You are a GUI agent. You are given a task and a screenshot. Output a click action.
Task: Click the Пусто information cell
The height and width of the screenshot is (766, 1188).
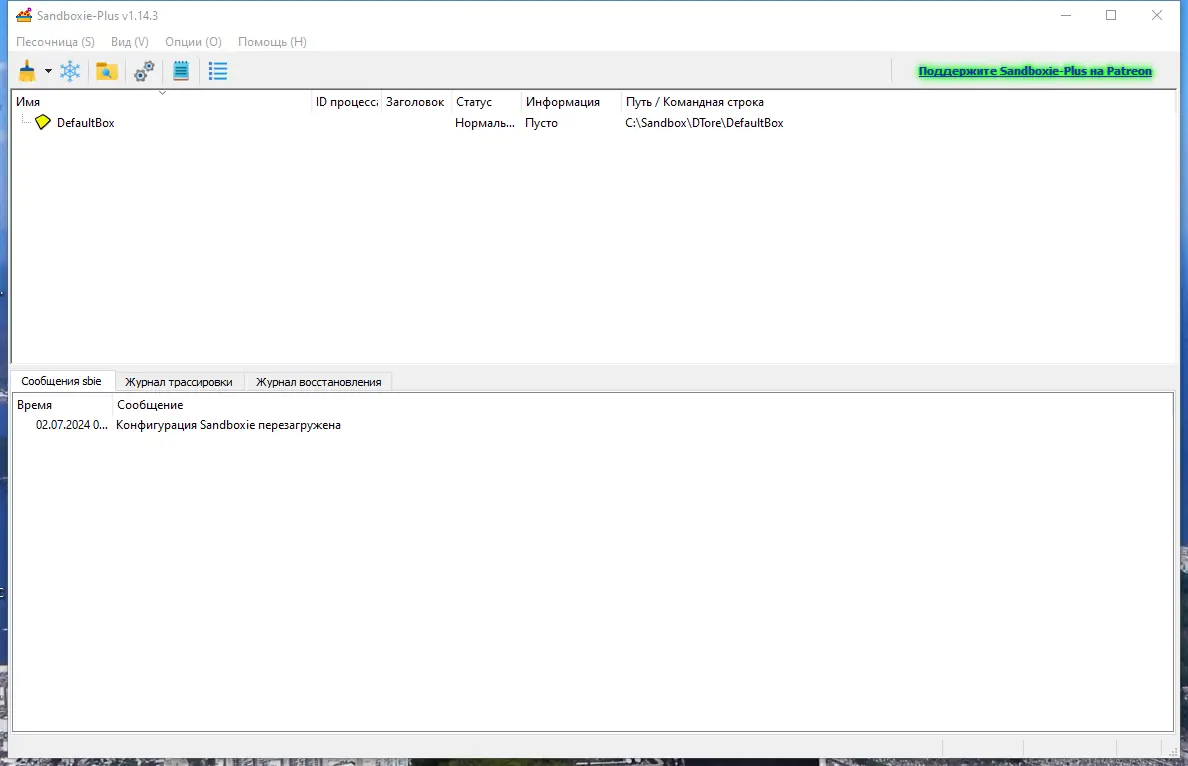pyautogui.click(x=541, y=123)
